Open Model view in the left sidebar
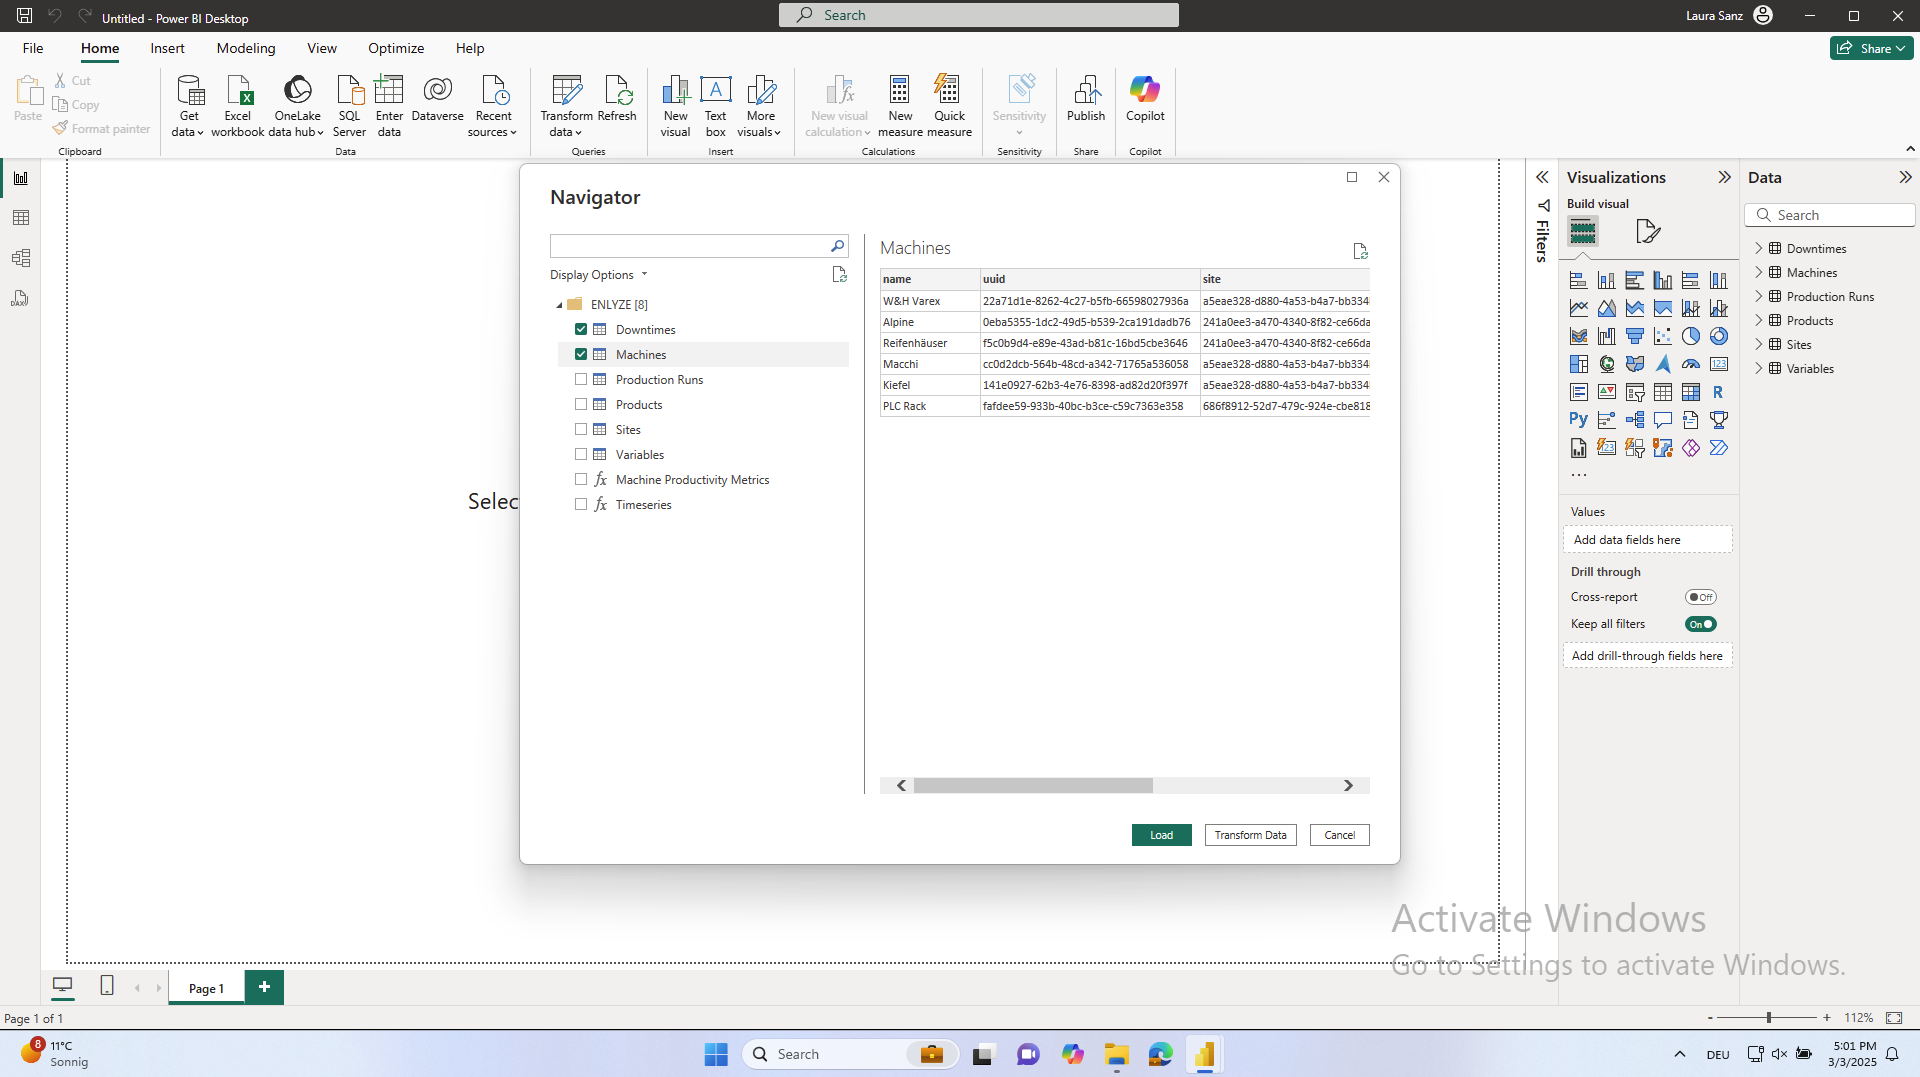The image size is (1920, 1077). tap(21, 258)
